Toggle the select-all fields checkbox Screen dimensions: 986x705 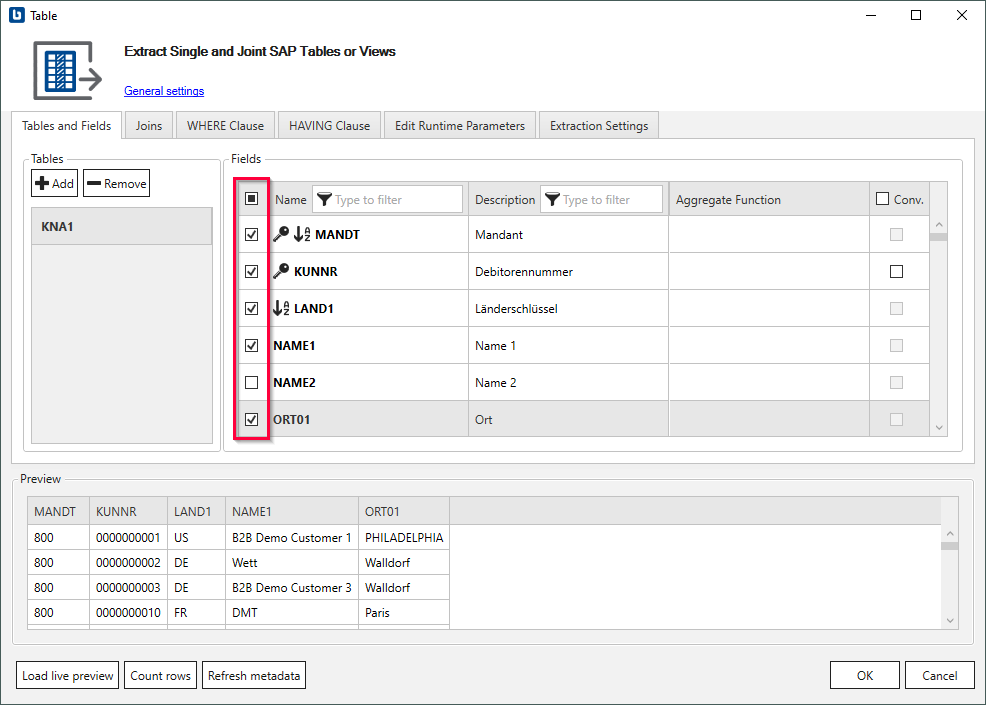pos(252,199)
